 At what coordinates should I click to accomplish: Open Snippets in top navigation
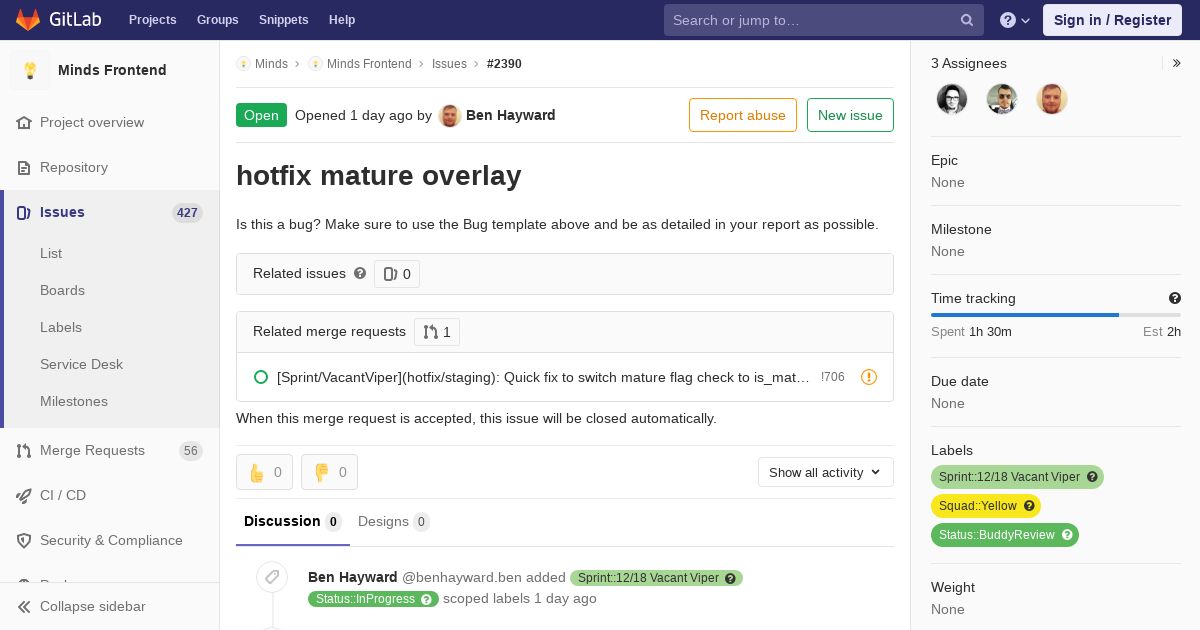(283, 20)
